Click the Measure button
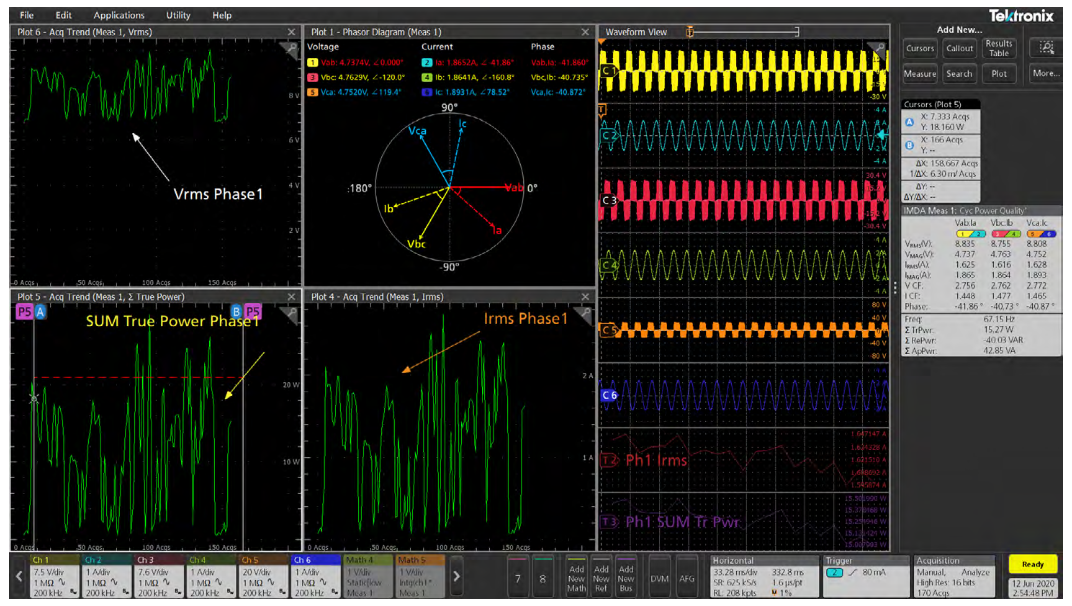The width and height of the screenshot is (1072, 606). [919, 73]
